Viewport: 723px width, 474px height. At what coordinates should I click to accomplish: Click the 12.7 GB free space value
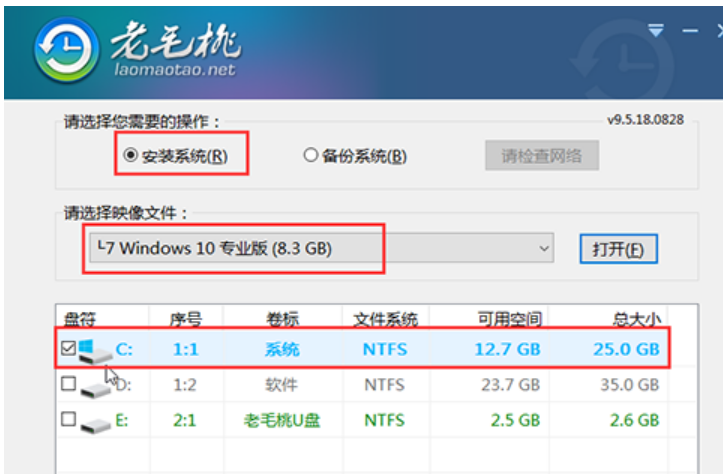(x=507, y=349)
